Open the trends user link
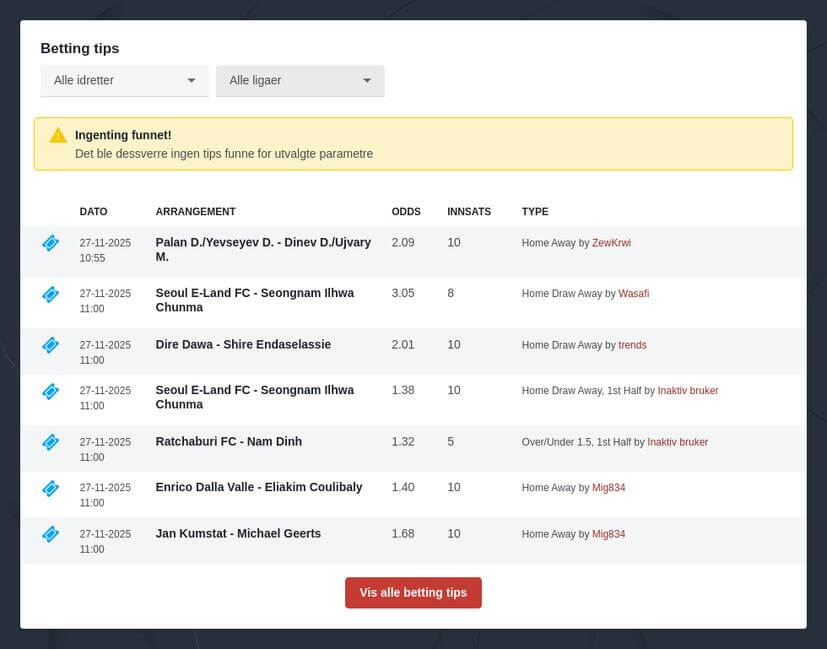Screen dimensions: 827x649 coord(632,345)
